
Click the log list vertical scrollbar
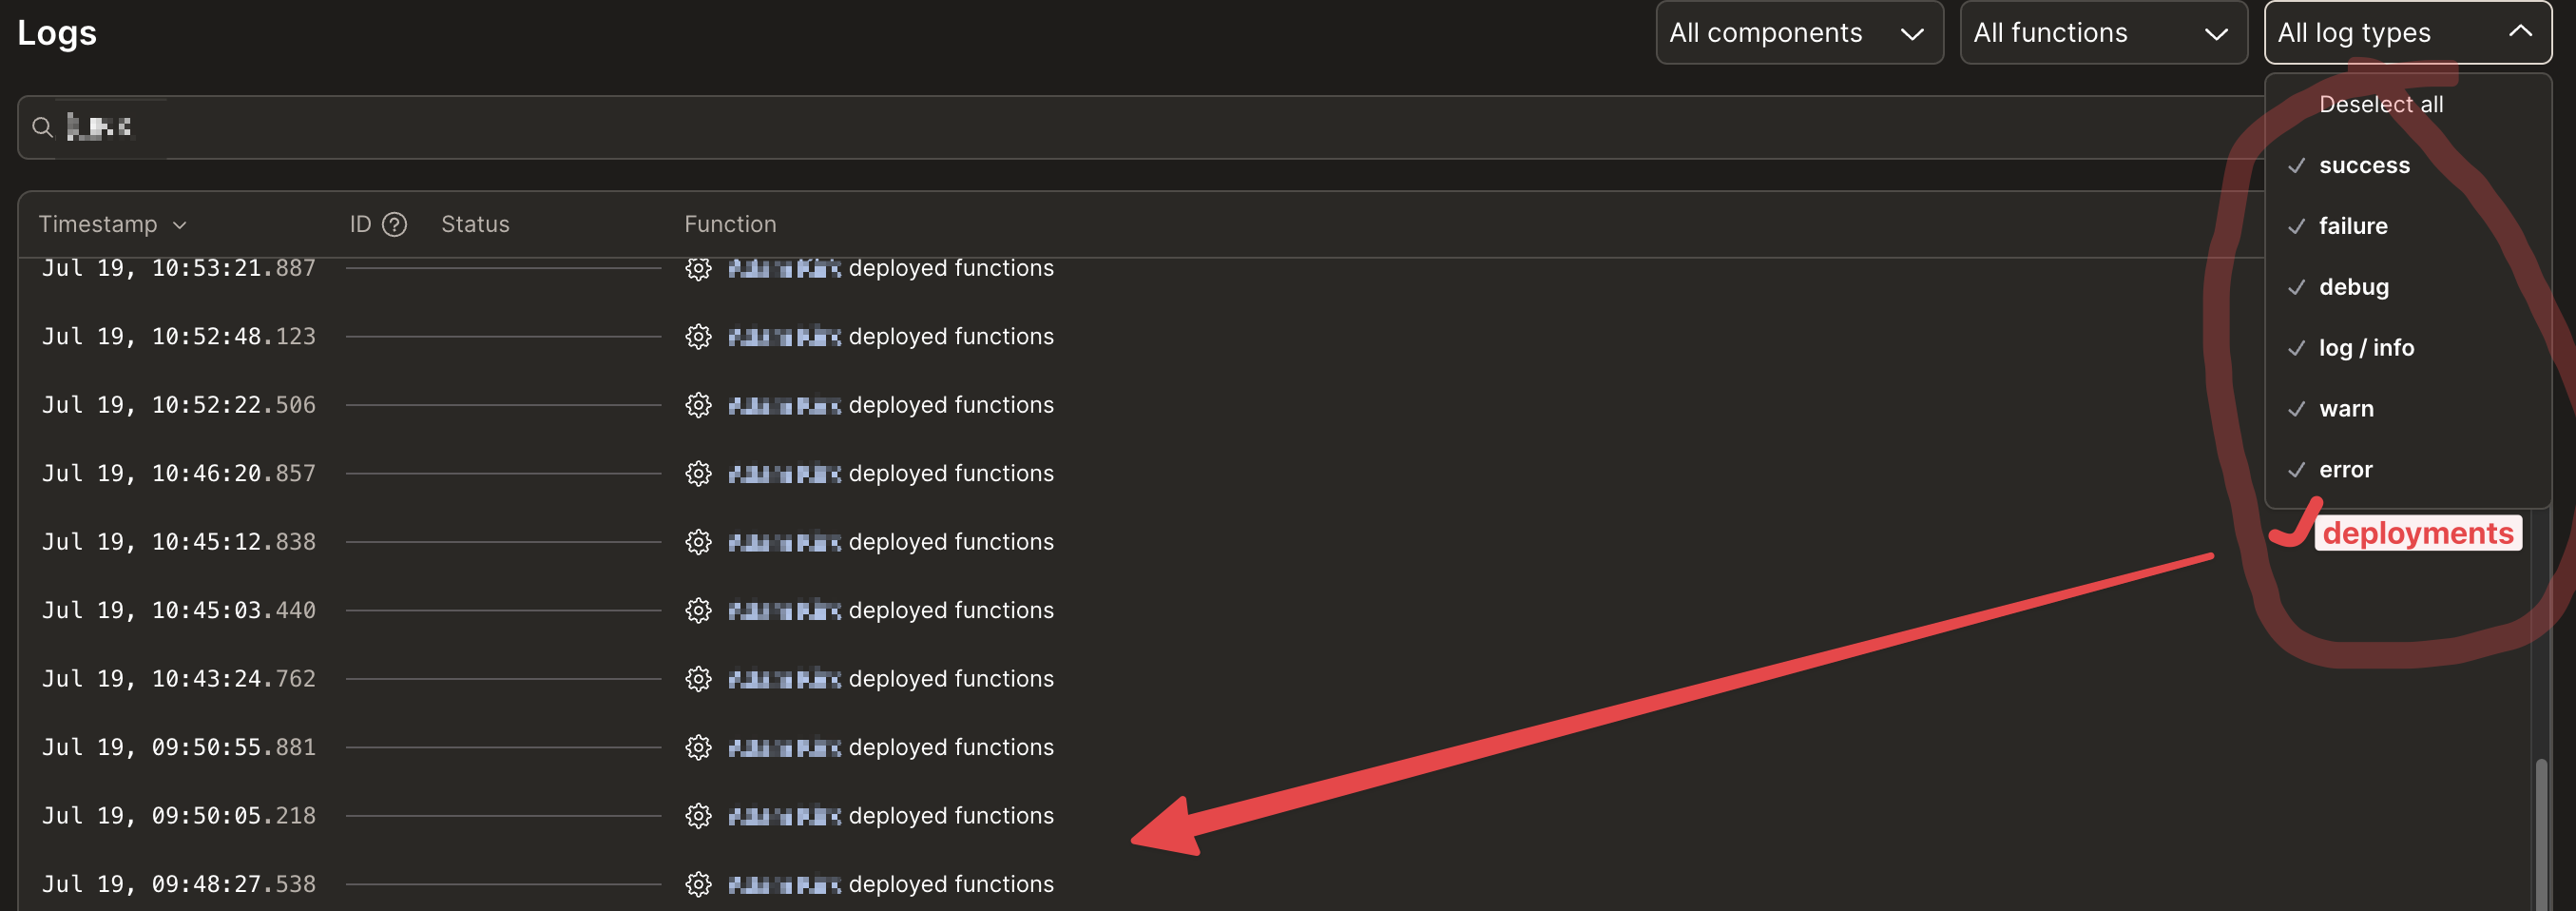pos(2540,835)
